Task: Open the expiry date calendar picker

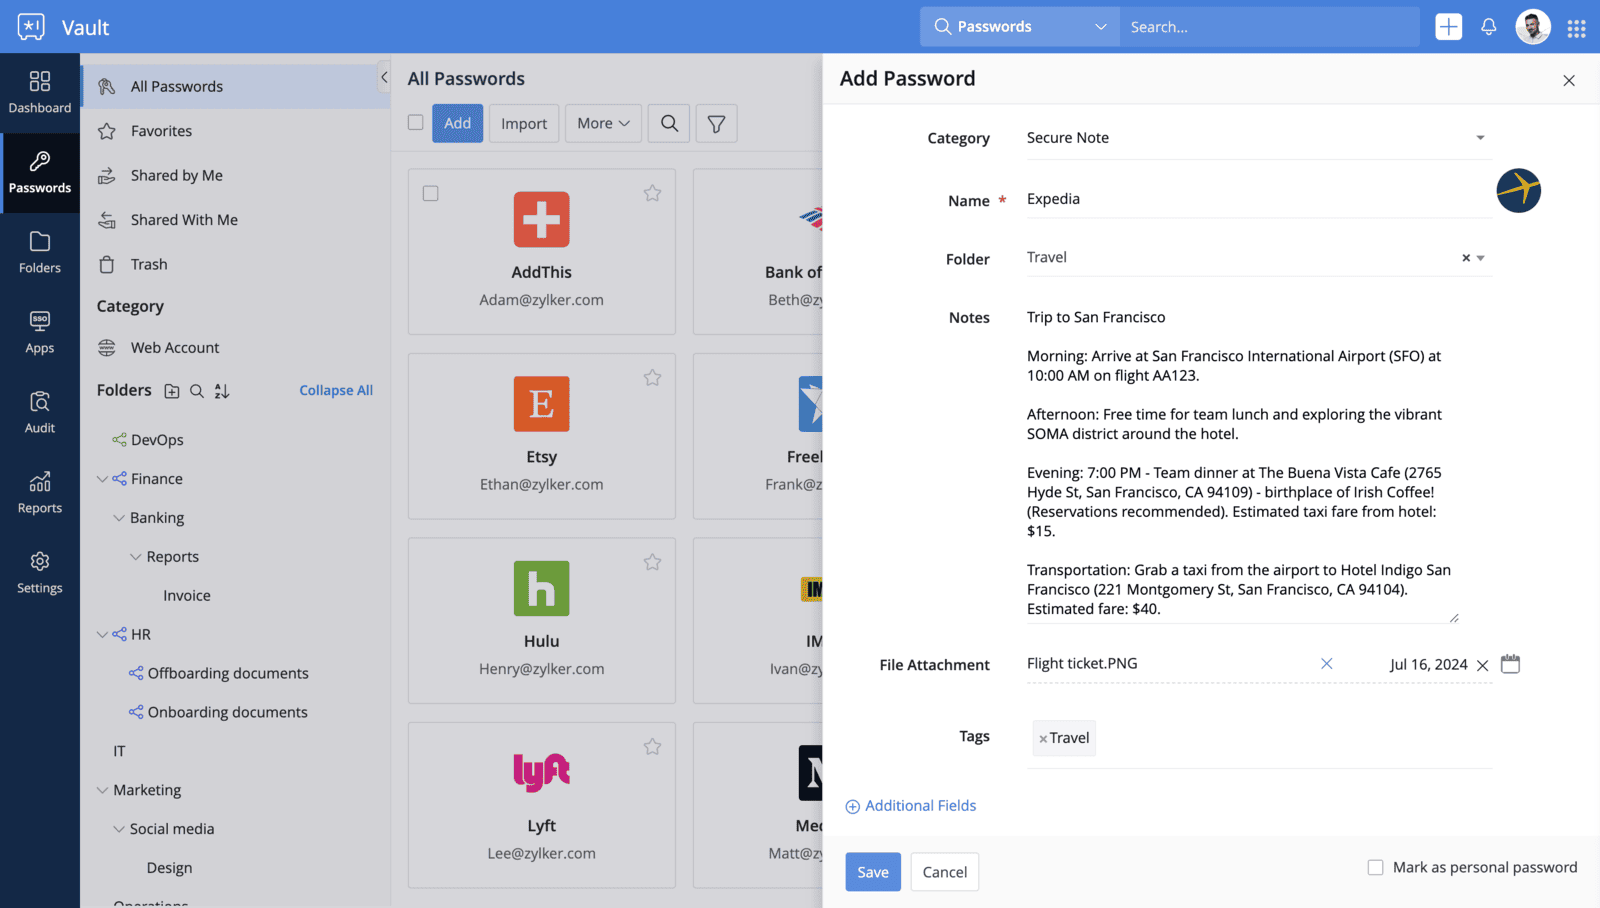Action: pyautogui.click(x=1510, y=664)
